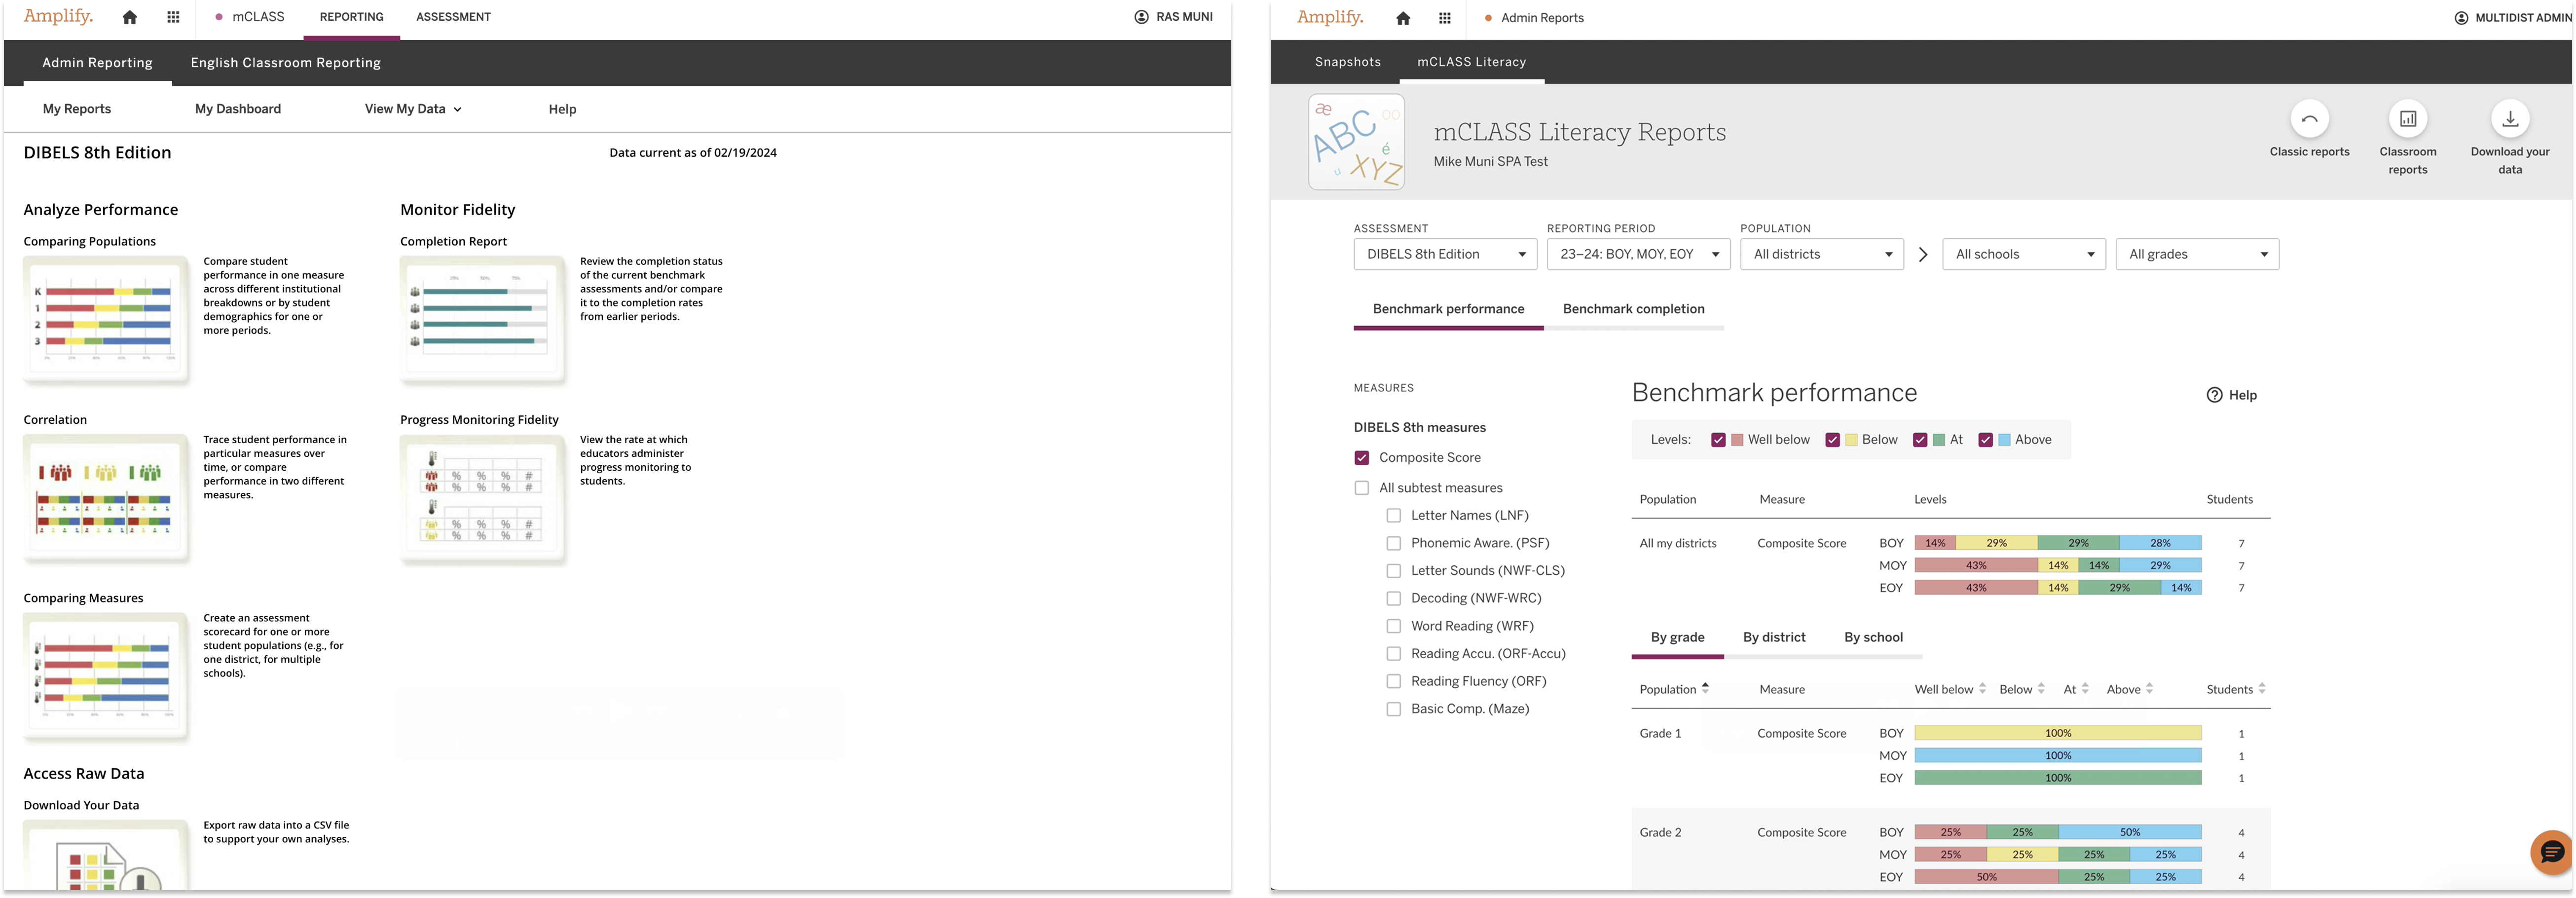Sort table by Well below column

[x=1982, y=688]
